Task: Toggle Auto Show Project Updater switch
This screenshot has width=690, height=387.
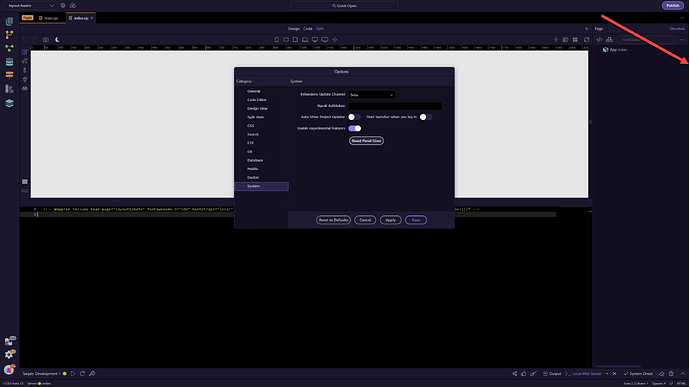Action: coord(354,117)
